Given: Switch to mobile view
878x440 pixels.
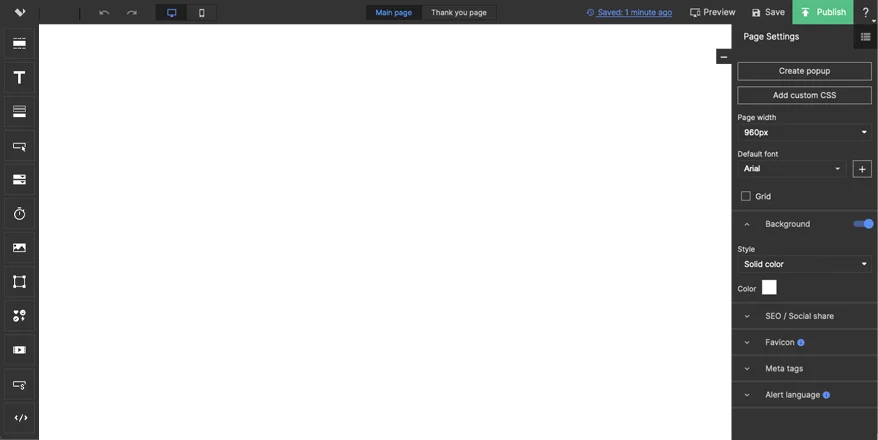Looking at the screenshot, I should 201,13.
